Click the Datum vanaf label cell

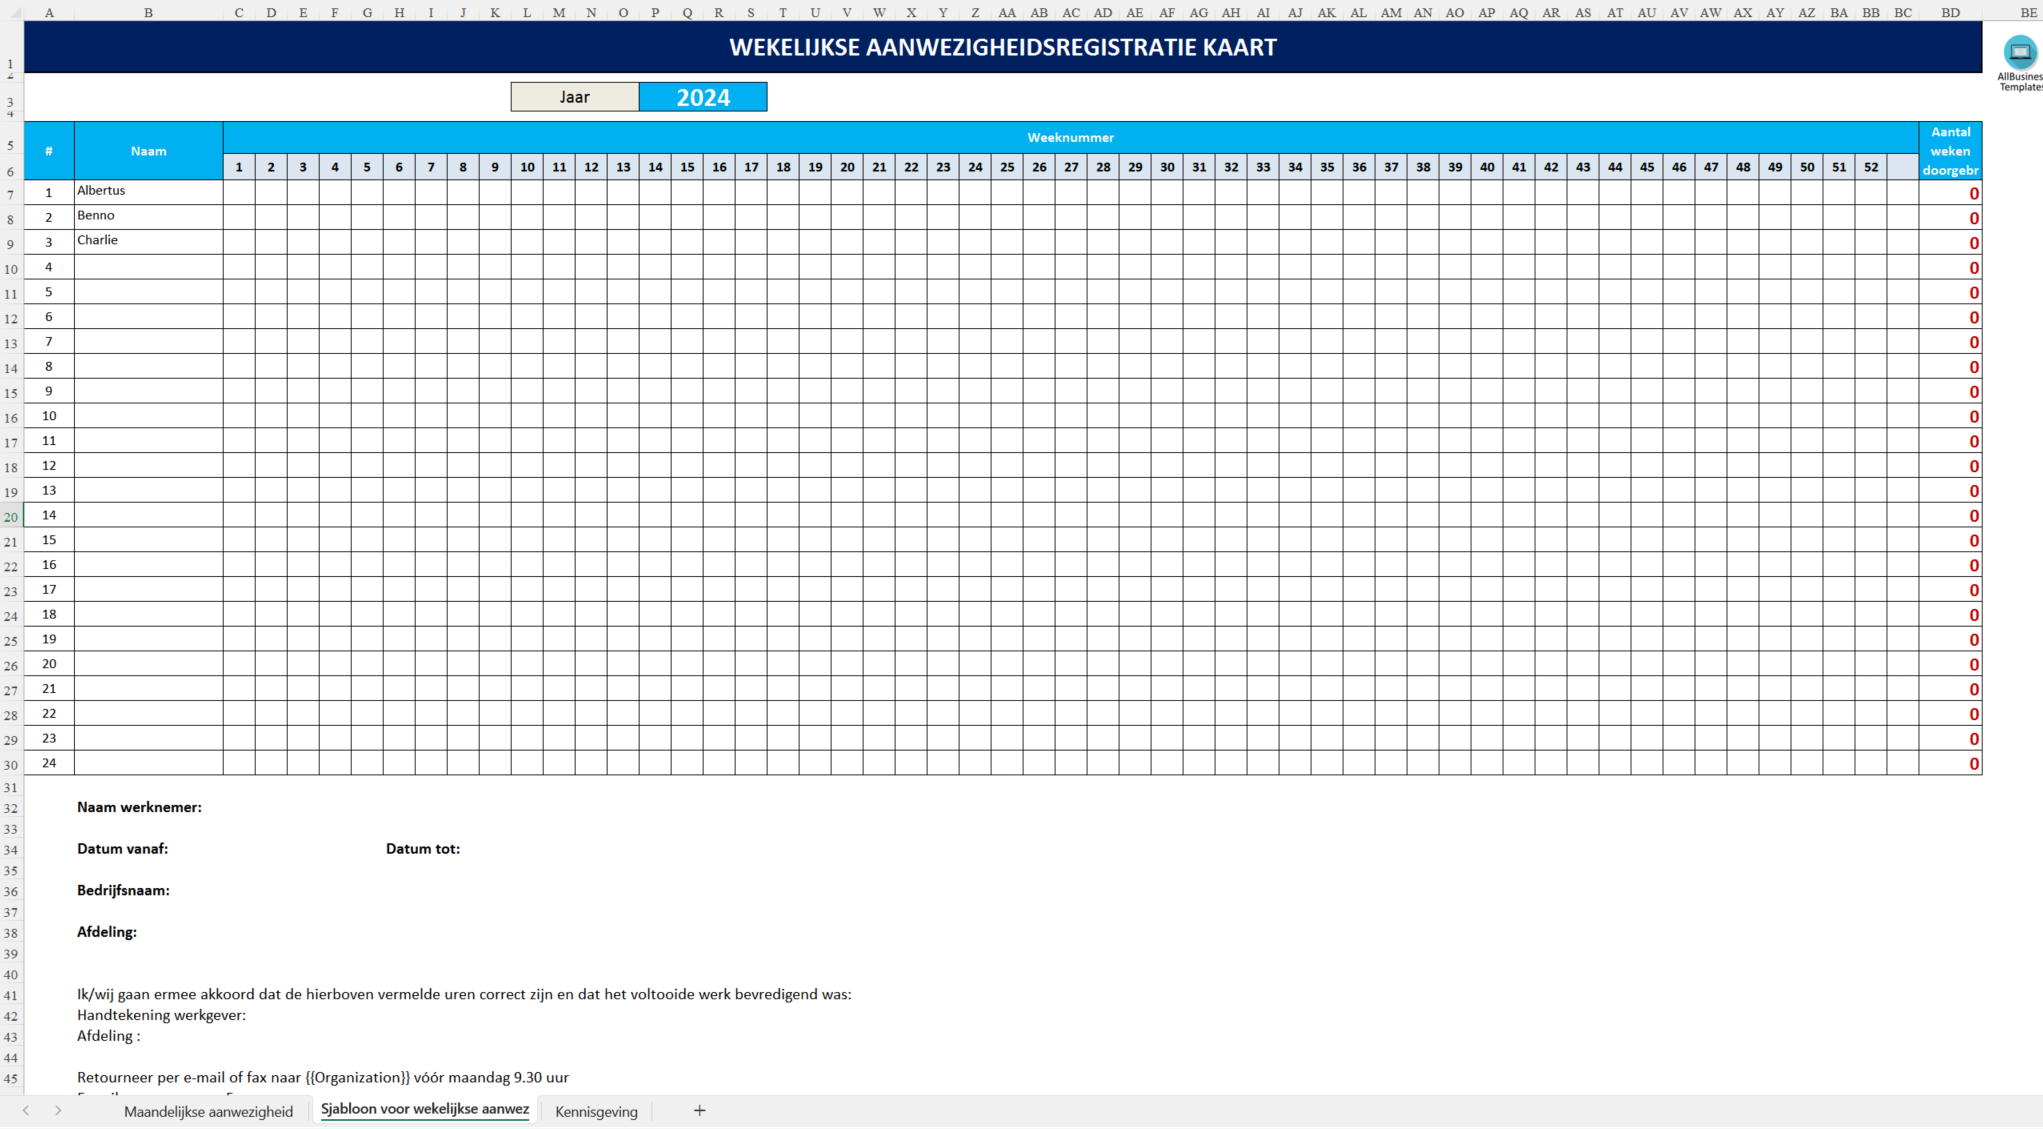click(x=122, y=848)
